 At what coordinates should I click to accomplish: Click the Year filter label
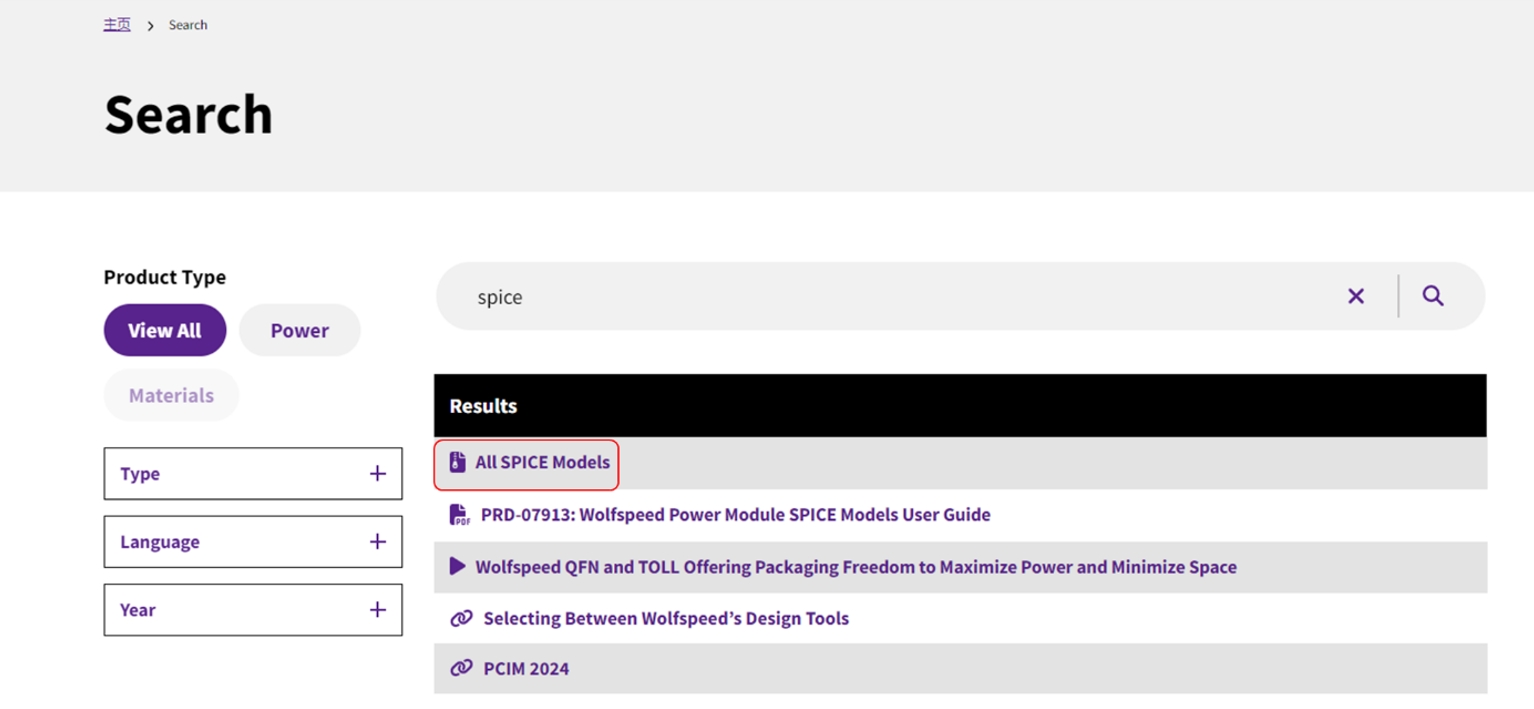(138, 610)
